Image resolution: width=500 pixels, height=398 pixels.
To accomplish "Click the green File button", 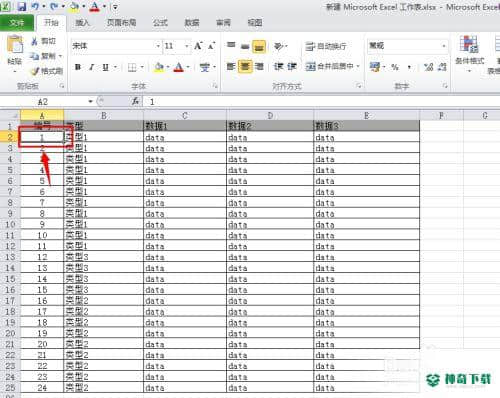I will tap(17, 23).
